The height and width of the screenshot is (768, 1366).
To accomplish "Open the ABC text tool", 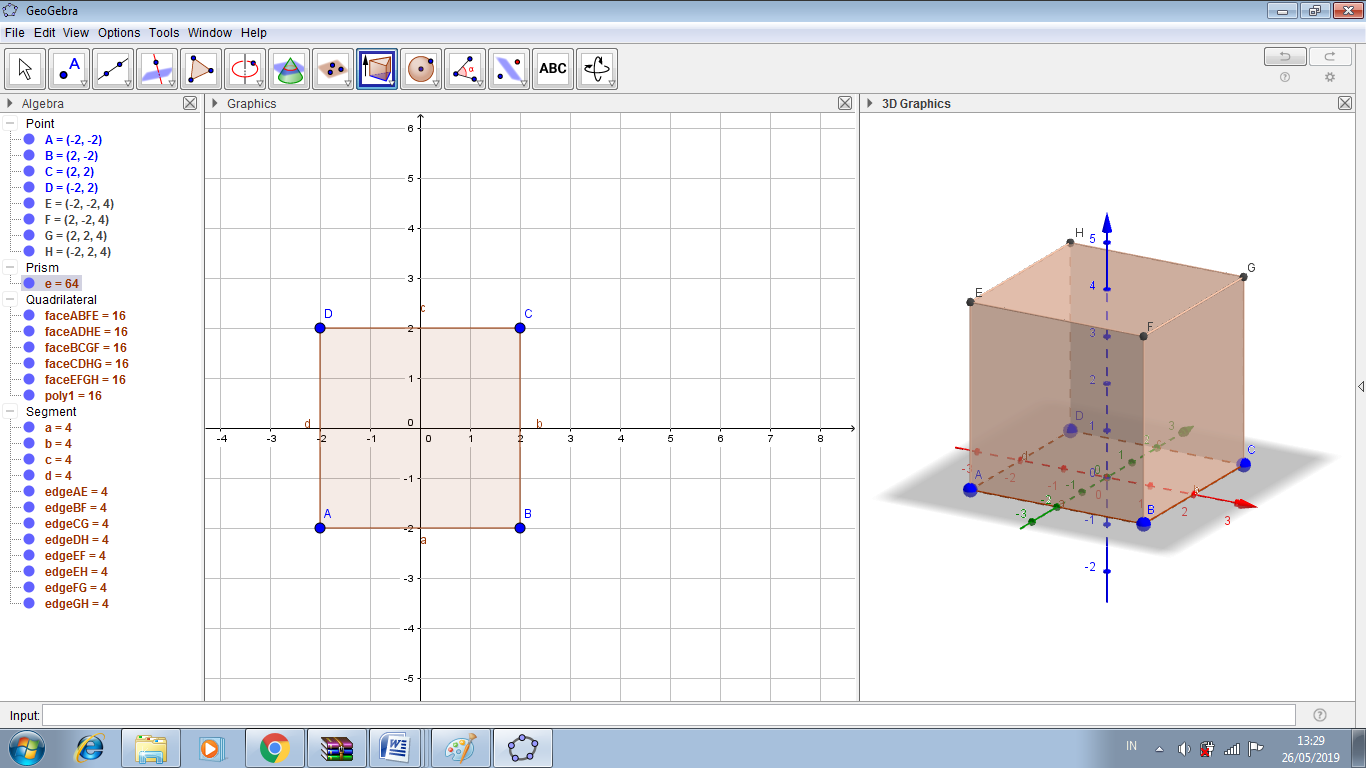I will click(552, 68).
